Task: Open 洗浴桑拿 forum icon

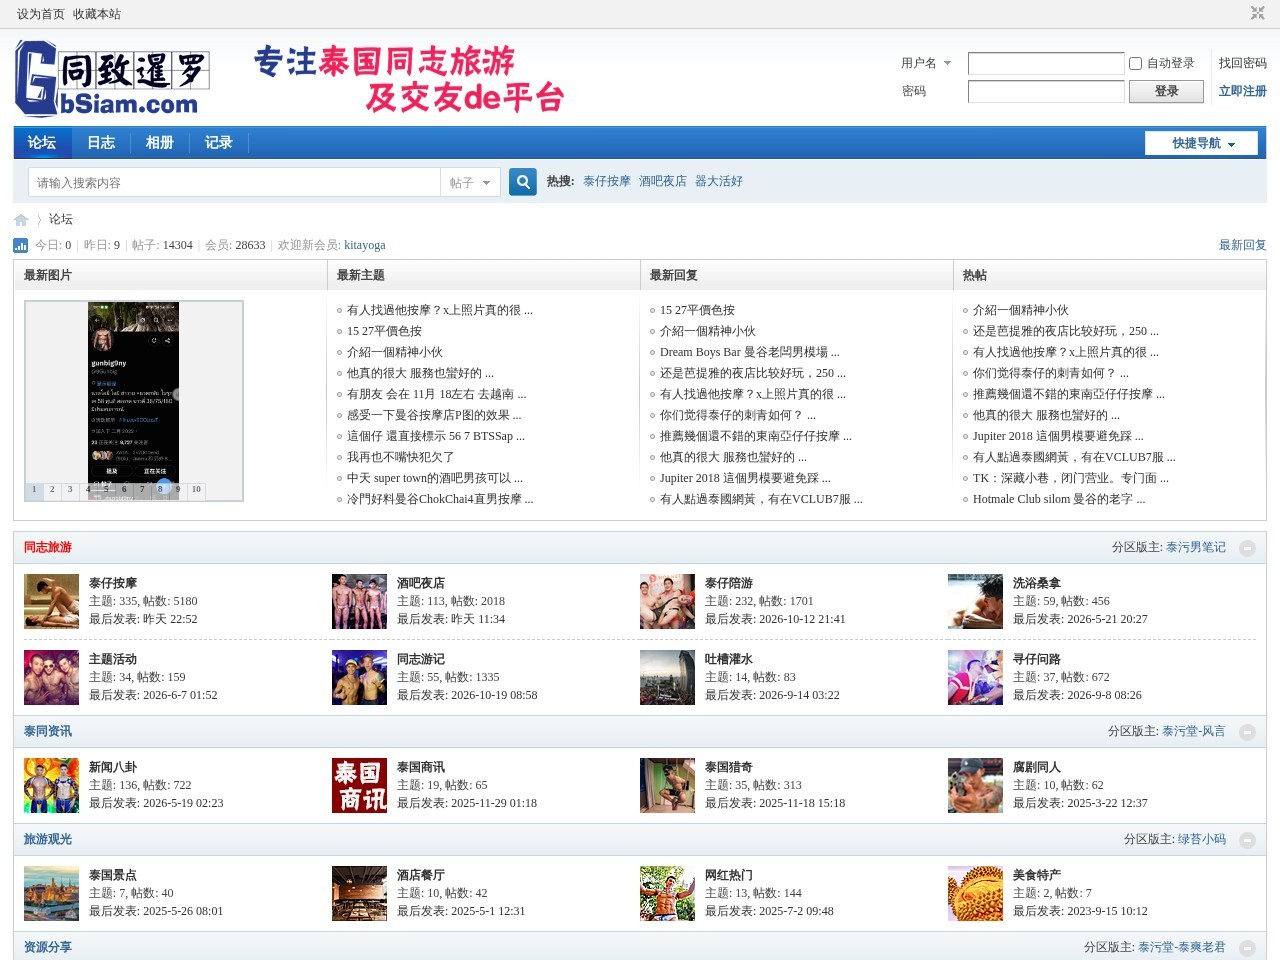Action: tap(976, 601)
